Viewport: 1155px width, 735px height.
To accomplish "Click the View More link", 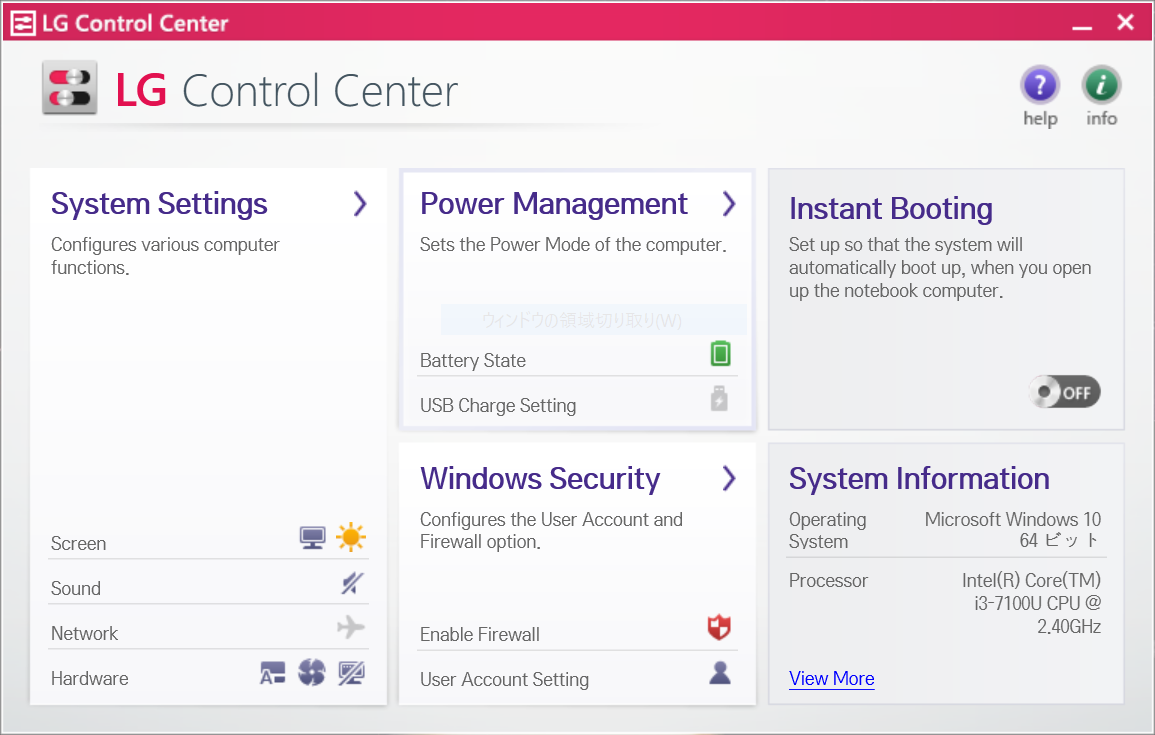I will [x=831, y=678].
